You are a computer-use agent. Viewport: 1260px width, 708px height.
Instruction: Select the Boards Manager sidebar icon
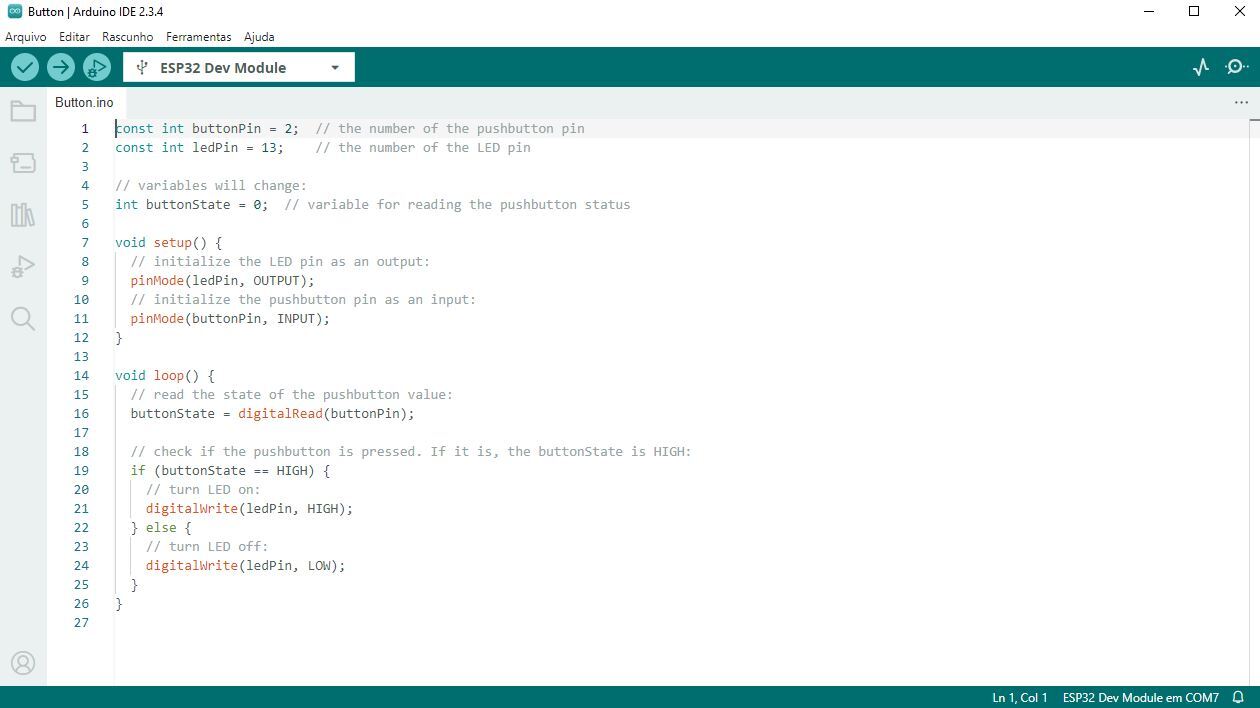(22, 163)
